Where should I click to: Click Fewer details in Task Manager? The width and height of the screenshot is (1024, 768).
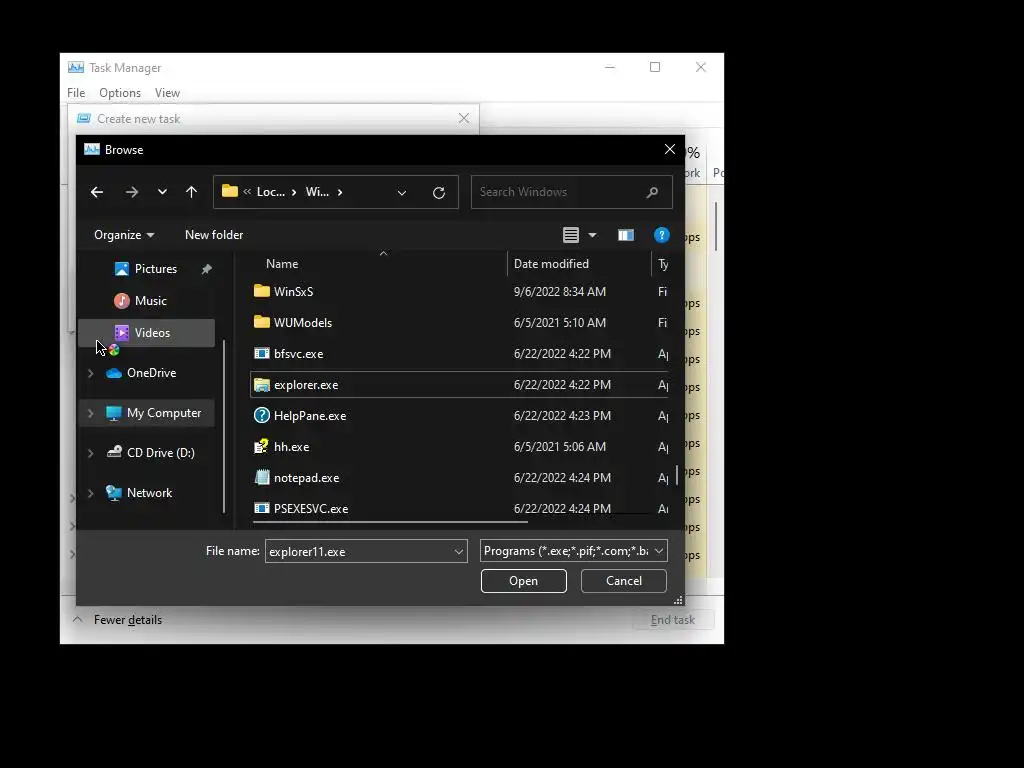128,620
